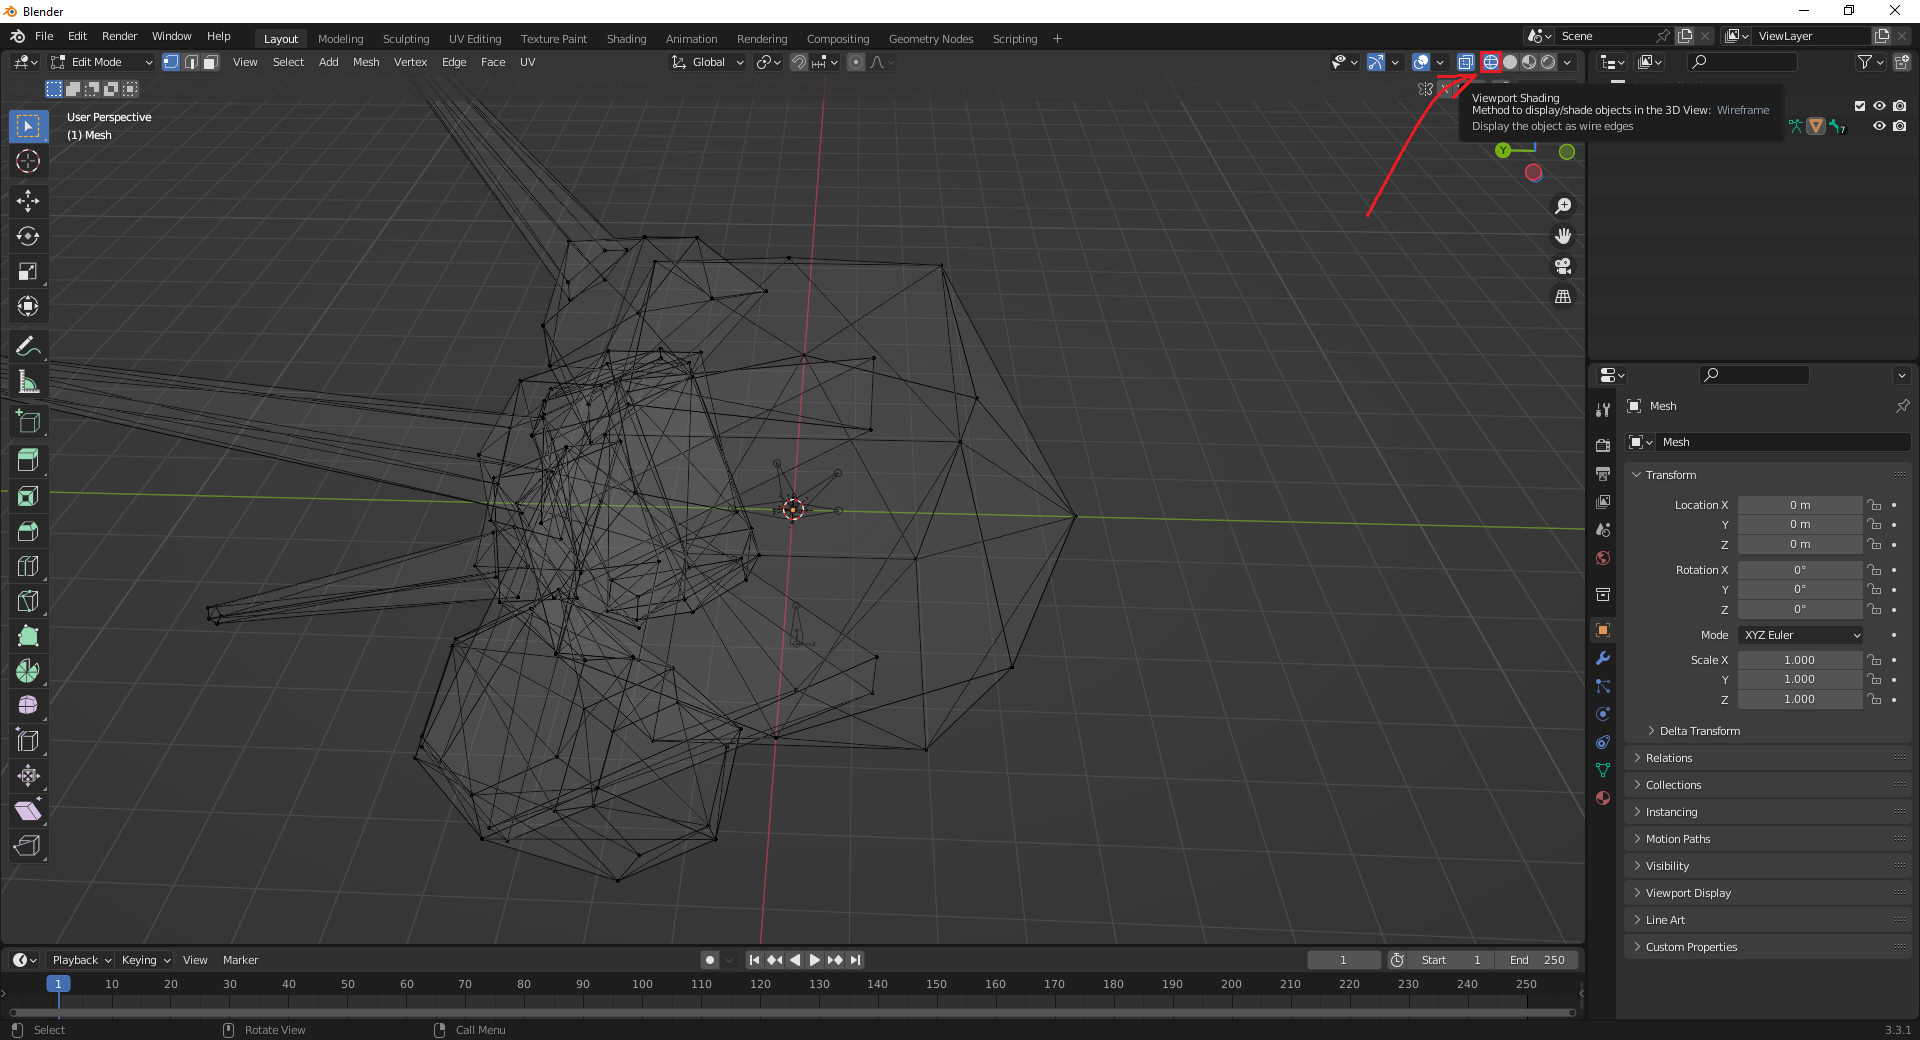Toggle X-Ray in viewport header

coord(1465,62)
